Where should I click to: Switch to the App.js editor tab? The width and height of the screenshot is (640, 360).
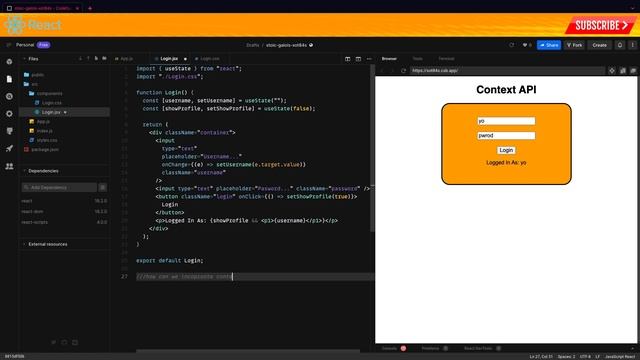tap(124, 59)
